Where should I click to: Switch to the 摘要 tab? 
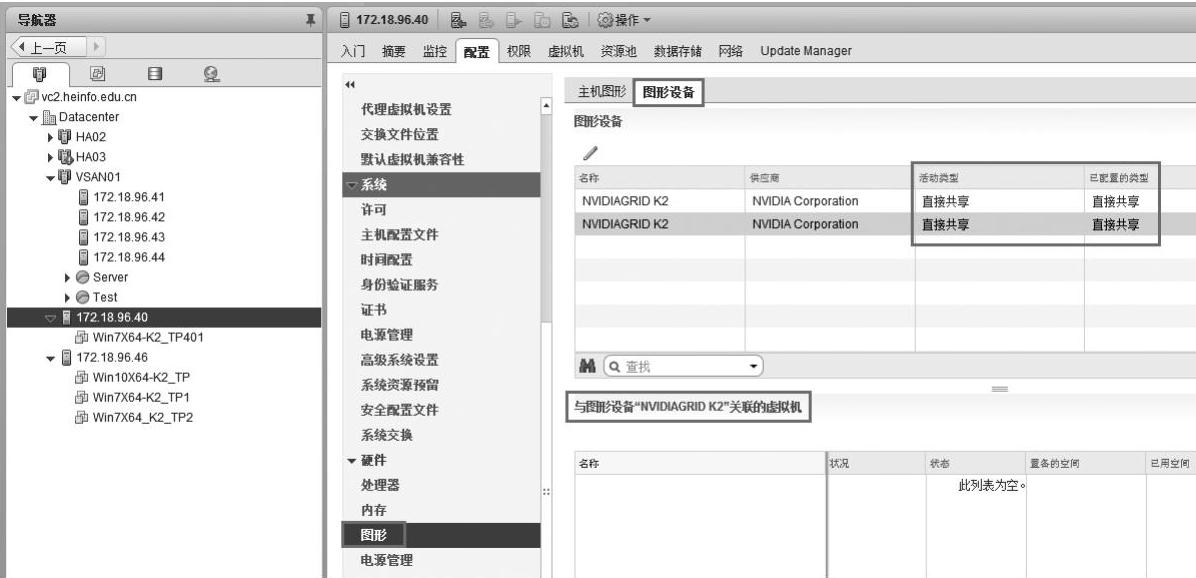pyautogui.click(x=394, y=51)
